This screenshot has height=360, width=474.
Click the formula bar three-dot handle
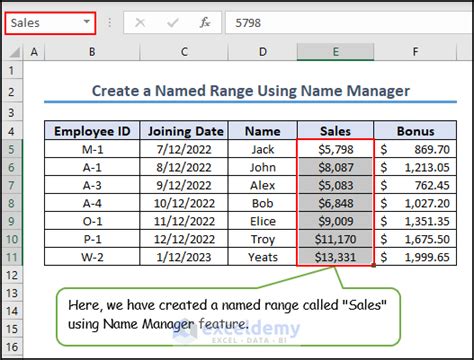coord(110,23)
